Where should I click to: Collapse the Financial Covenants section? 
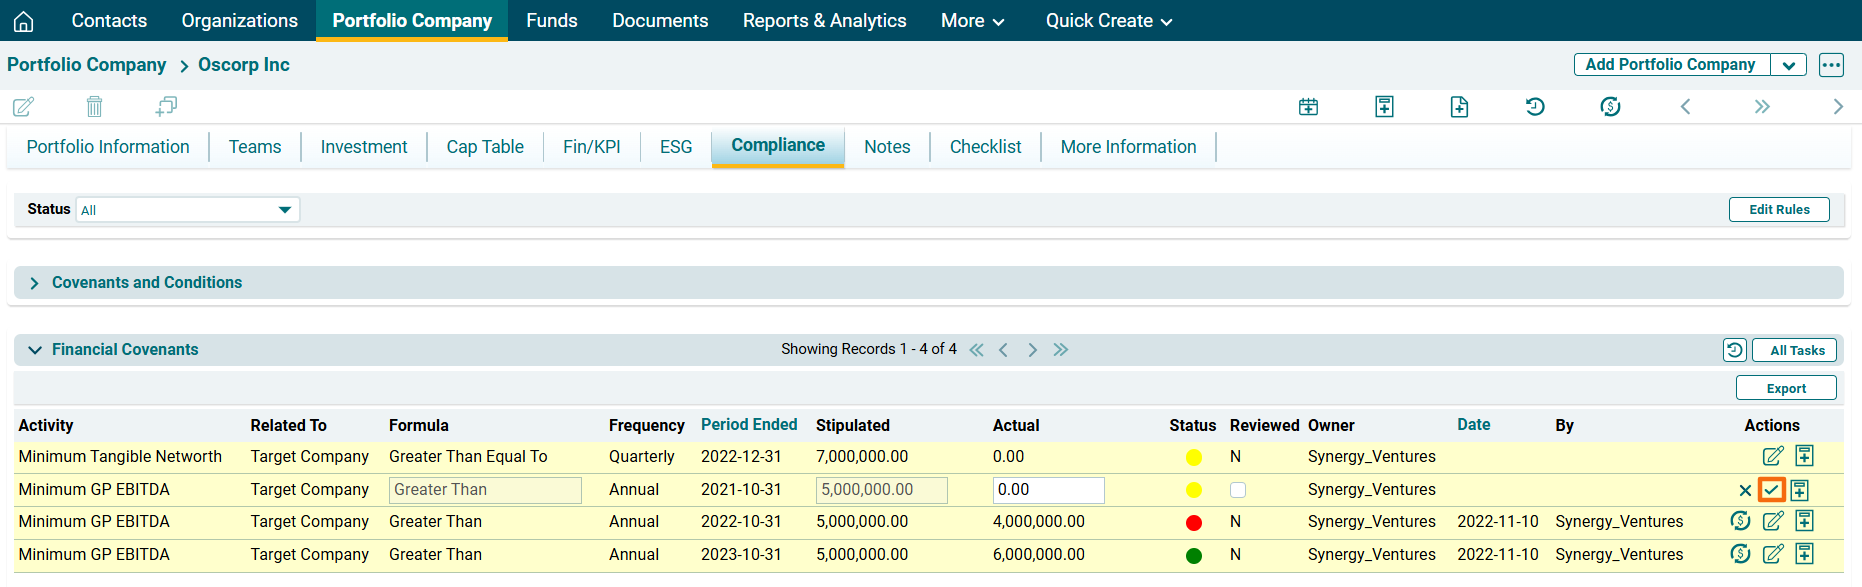[35, 350]
